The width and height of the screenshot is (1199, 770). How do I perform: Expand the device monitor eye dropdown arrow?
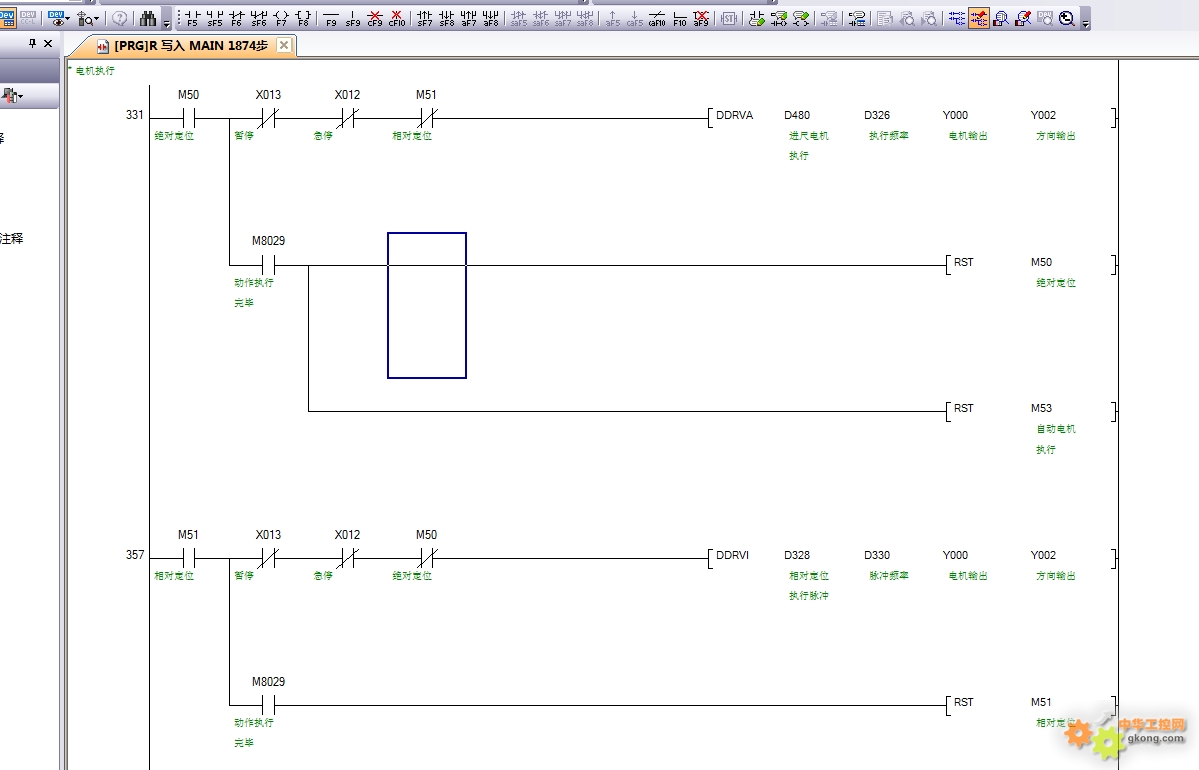pos(68,19)
